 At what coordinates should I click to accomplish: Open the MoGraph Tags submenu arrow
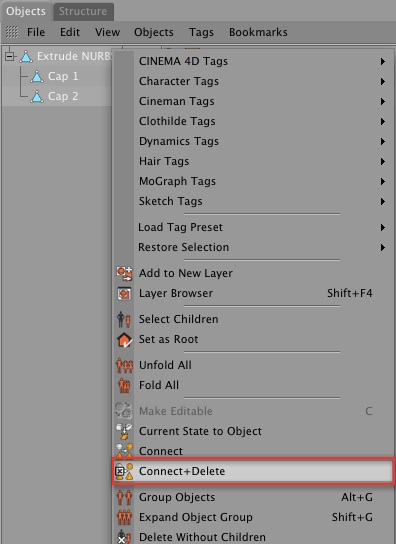point(382,181)
